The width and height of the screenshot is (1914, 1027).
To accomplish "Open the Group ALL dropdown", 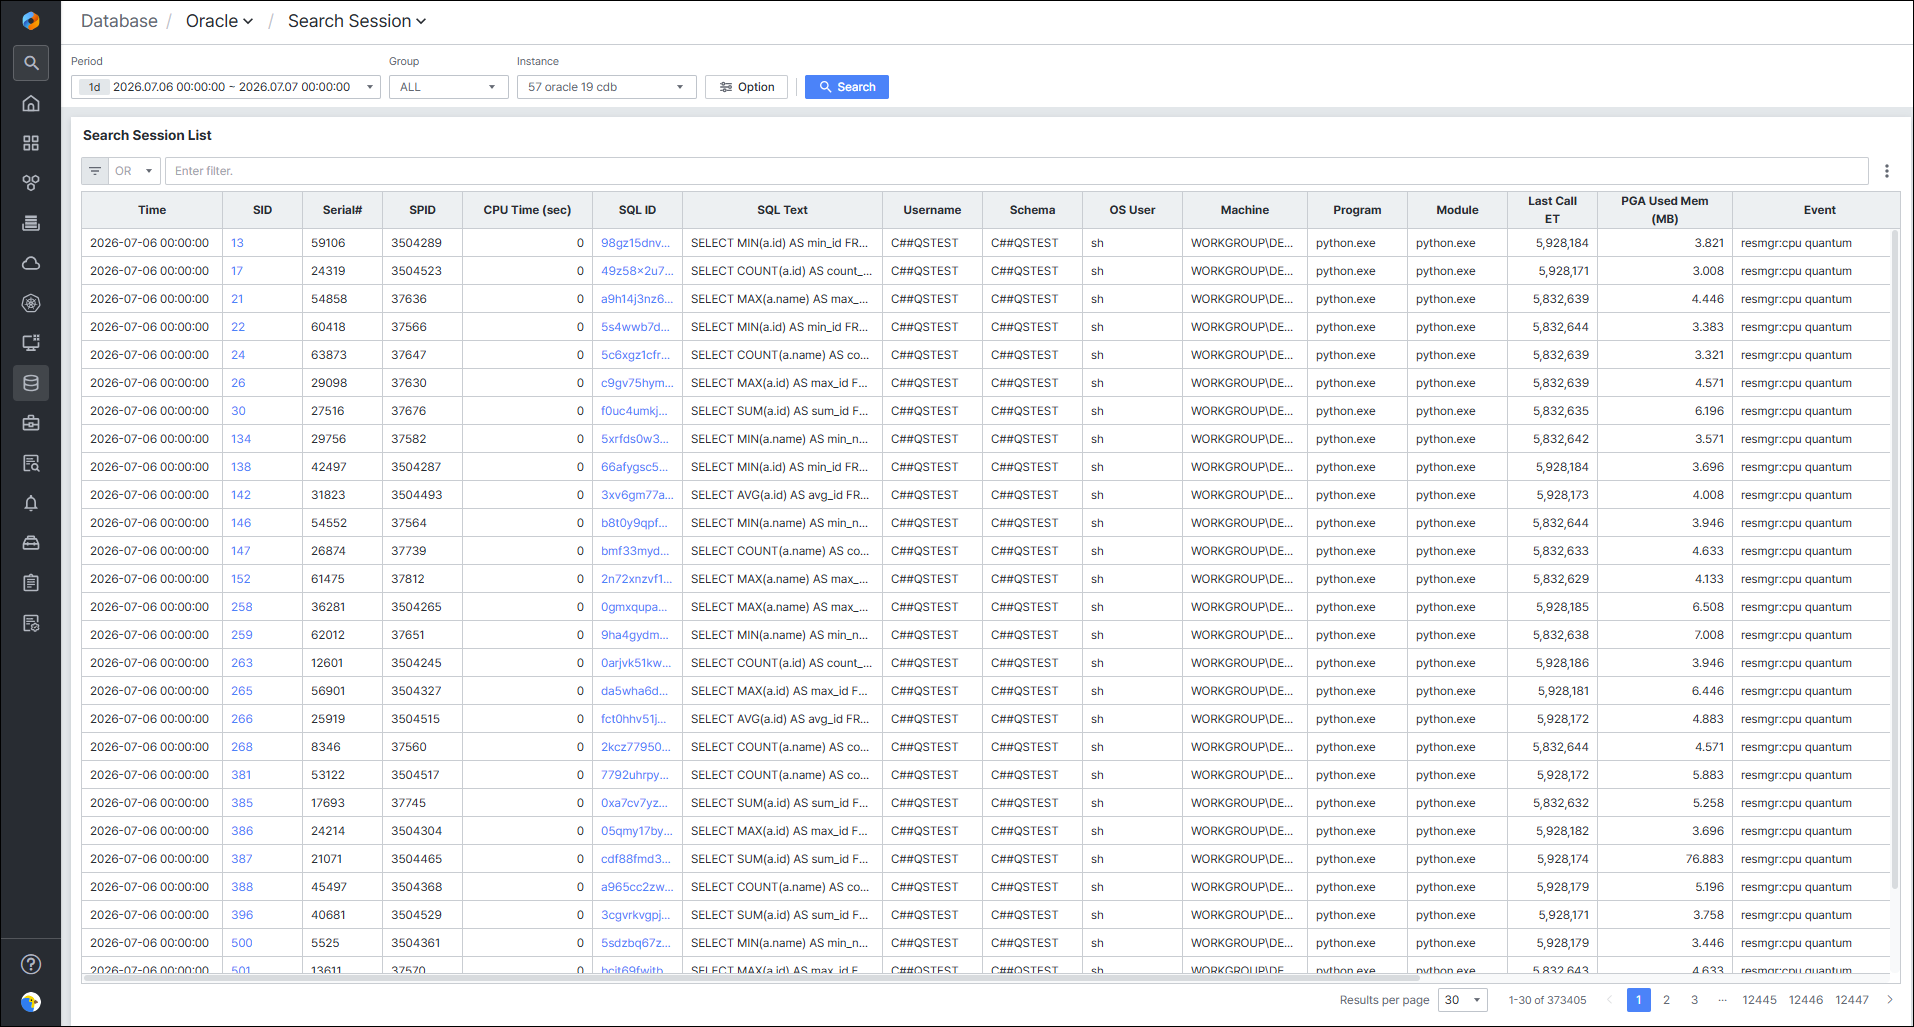I will click(x=448, y=87).
